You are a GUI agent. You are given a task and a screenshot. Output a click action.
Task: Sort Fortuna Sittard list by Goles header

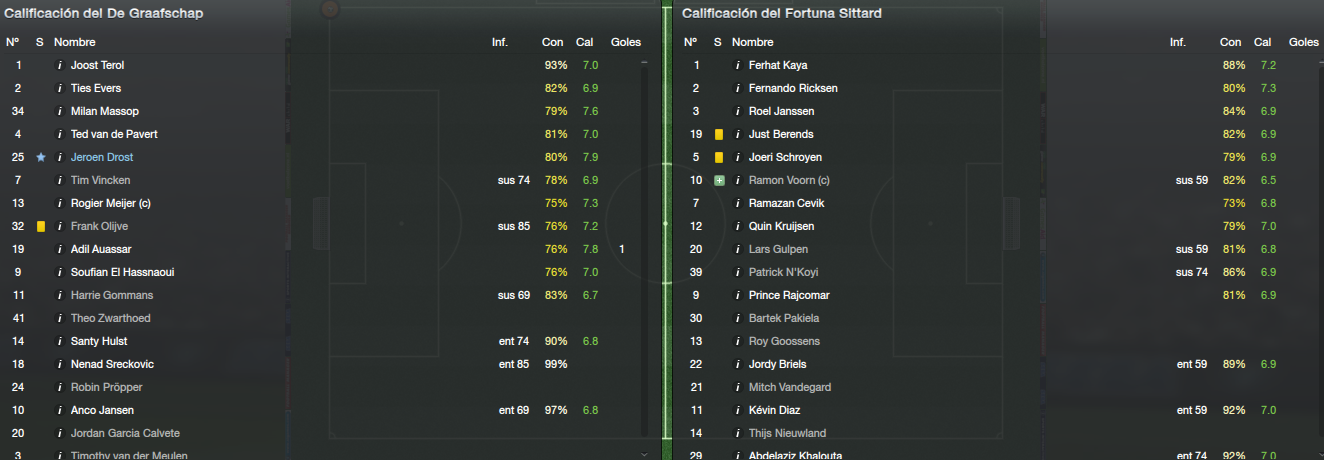pyautogui.click(x=1304, y=42)
